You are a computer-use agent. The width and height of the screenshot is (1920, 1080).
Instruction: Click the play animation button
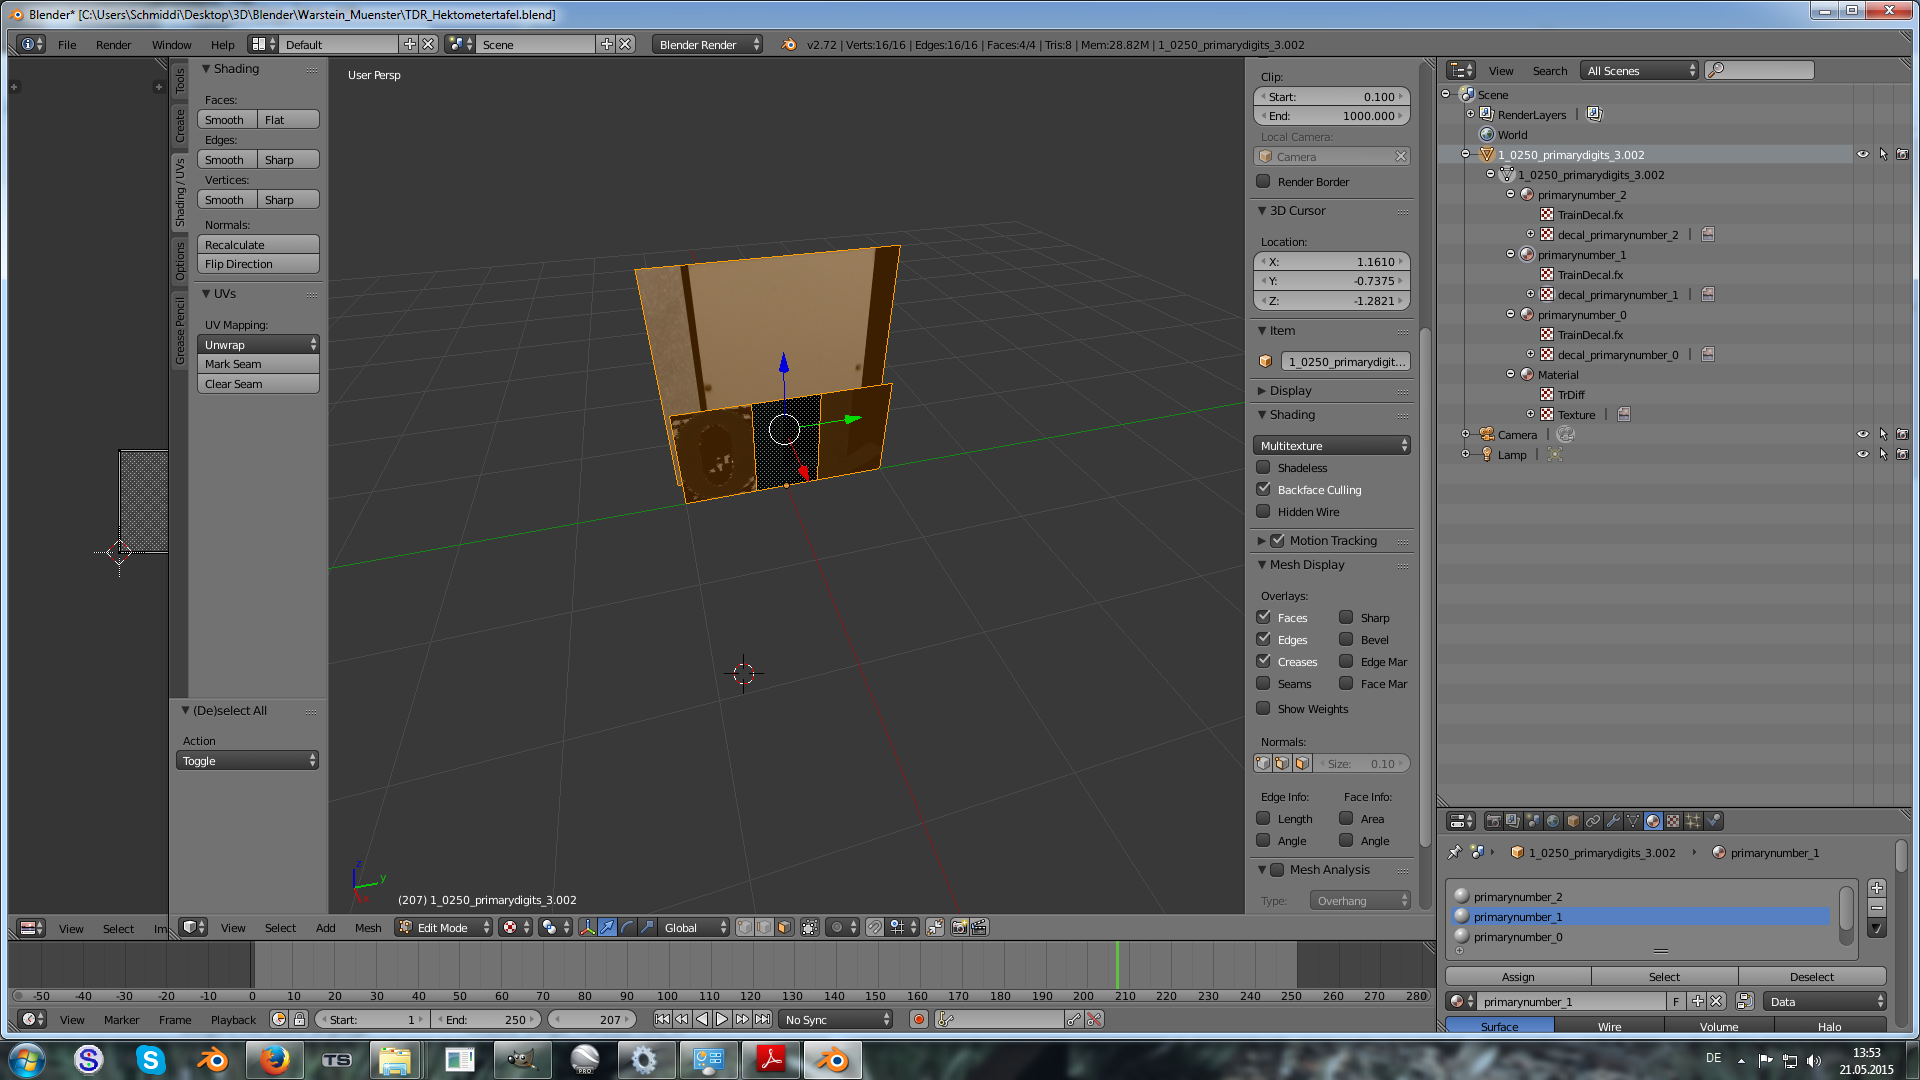tap(721, 1019)
